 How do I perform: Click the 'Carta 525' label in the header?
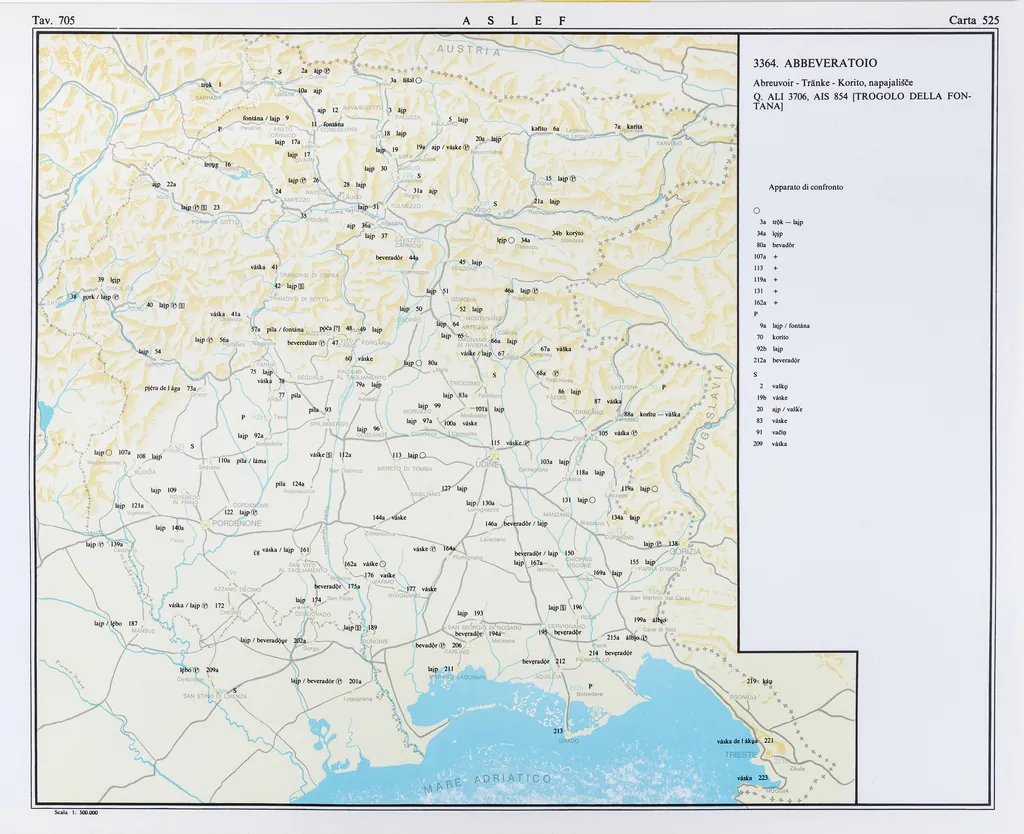click(974, 20)
